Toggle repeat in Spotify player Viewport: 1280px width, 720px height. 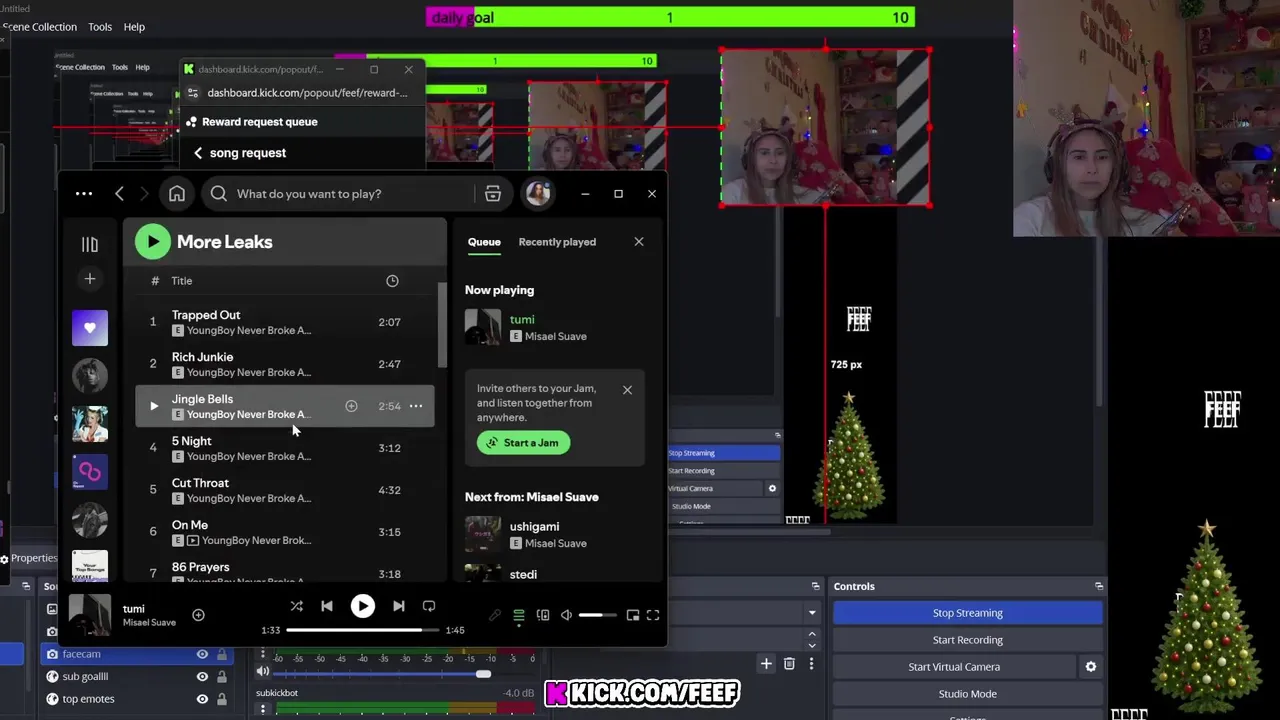coord(429,606)
